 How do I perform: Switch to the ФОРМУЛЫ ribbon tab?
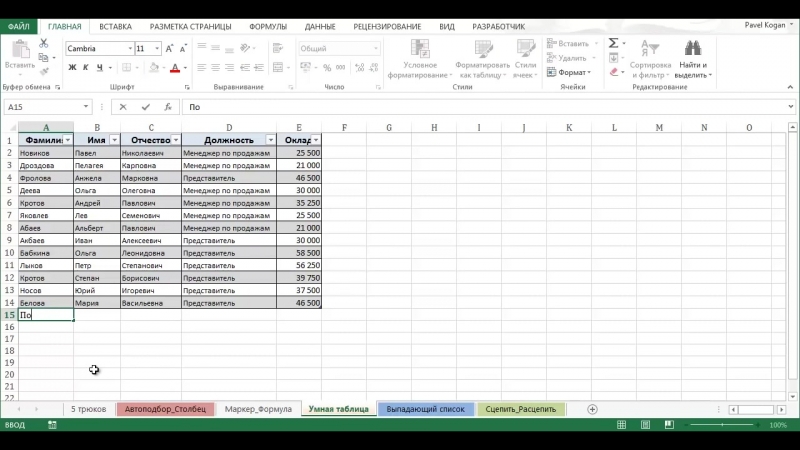click(268, 27)
